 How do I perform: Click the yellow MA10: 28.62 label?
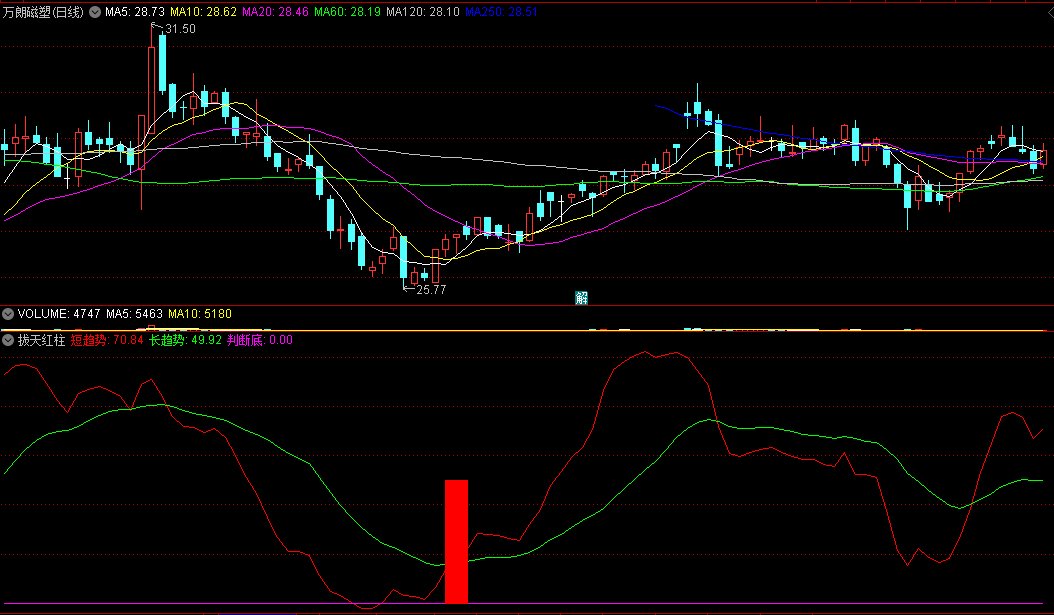(203, 12)
